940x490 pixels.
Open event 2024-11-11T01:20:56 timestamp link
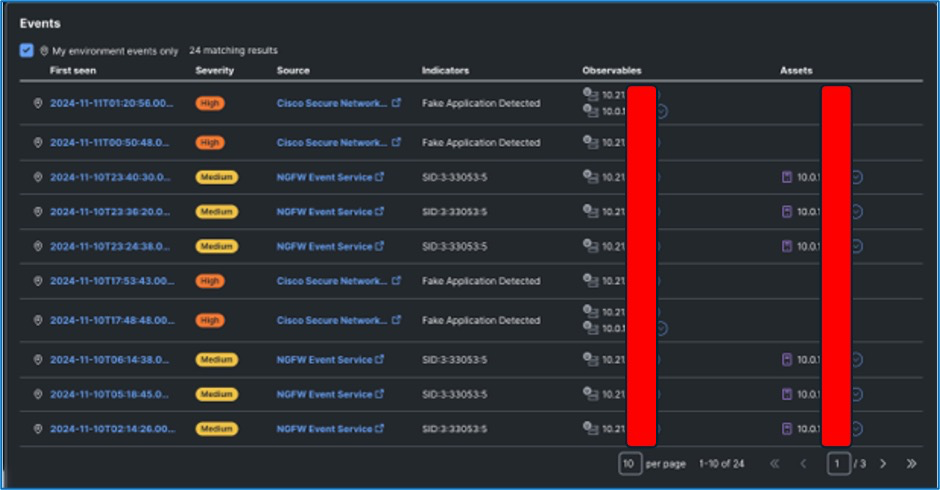click(x=111, y=103)
